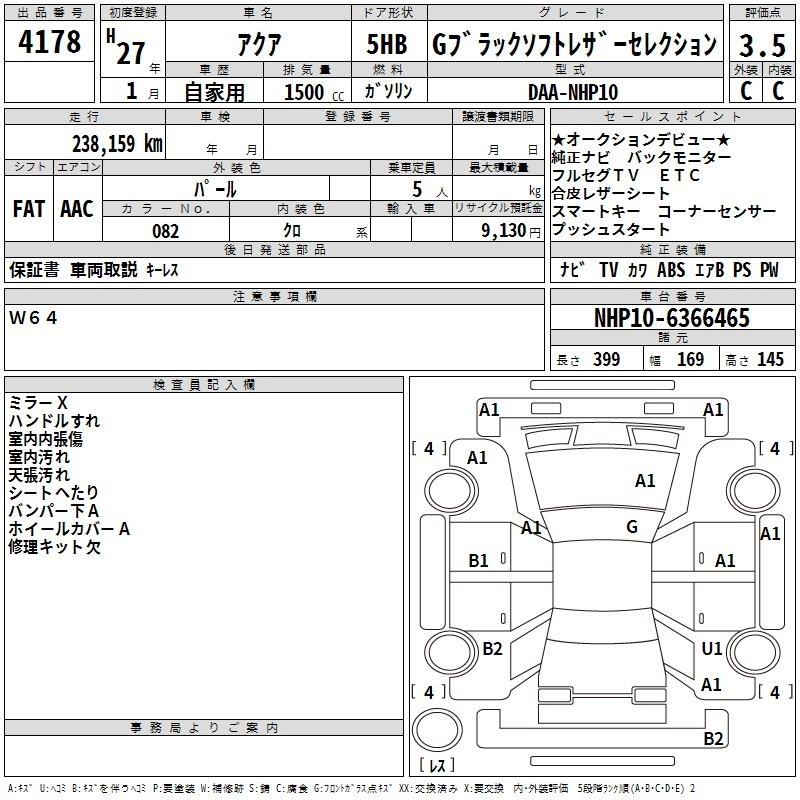Viewport: 800px width, 800px height.
Task: Select the ミラーX inspector note
Action: (x=38, y=402)
